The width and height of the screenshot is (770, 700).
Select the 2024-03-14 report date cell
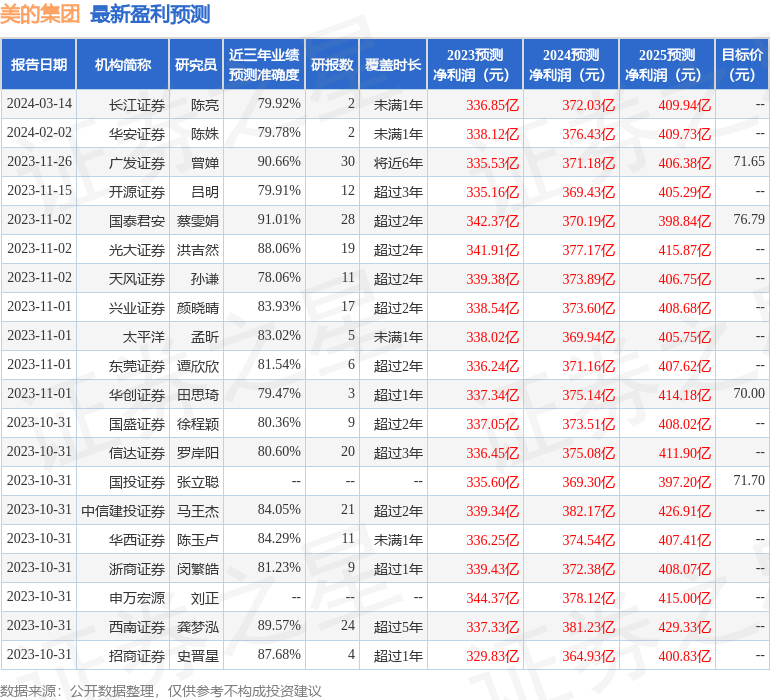(40, 104)
